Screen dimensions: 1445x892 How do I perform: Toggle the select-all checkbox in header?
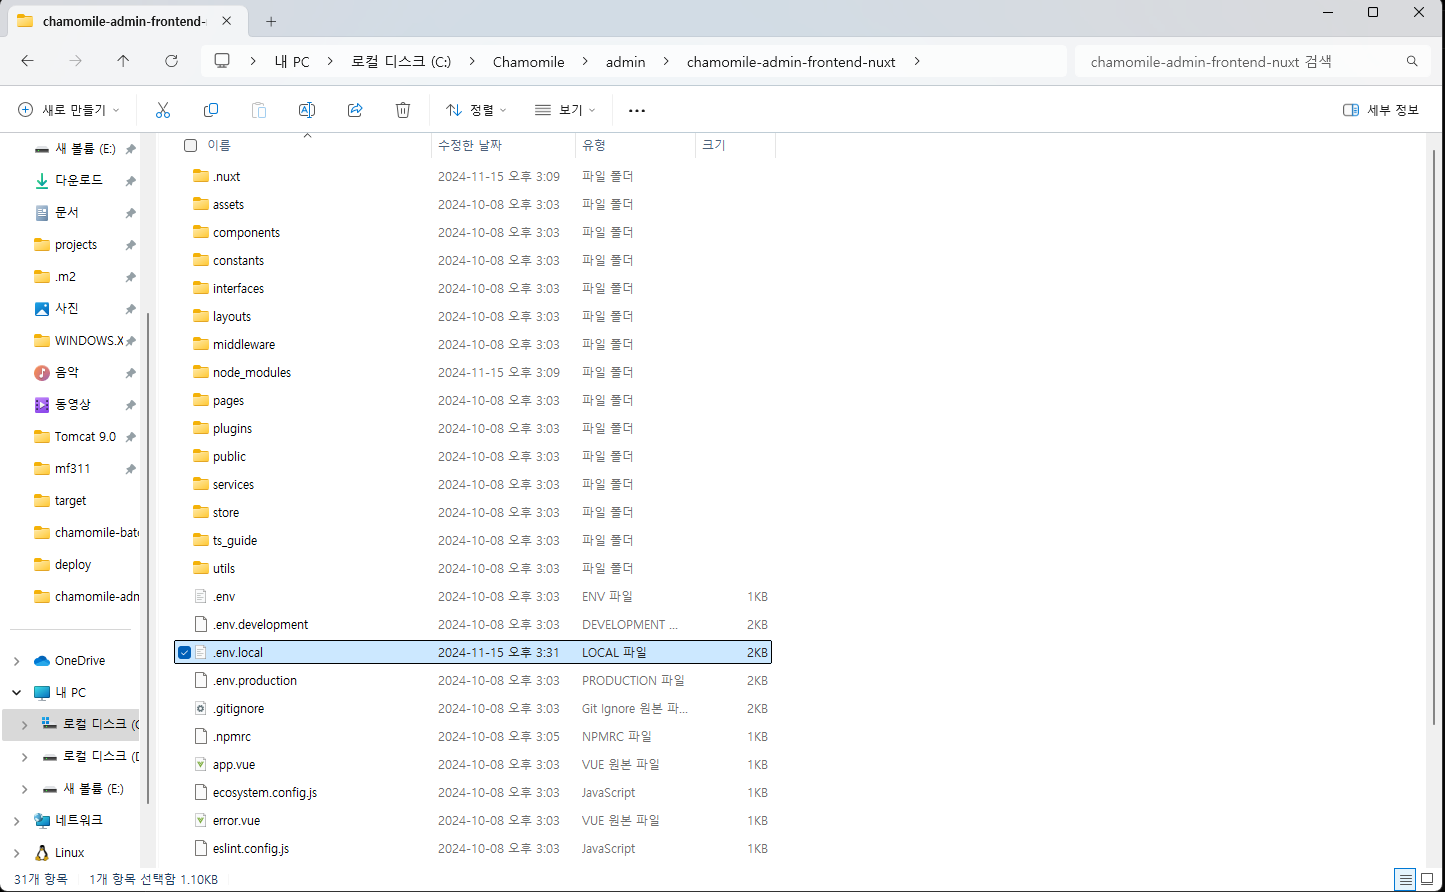pos(190,146)
